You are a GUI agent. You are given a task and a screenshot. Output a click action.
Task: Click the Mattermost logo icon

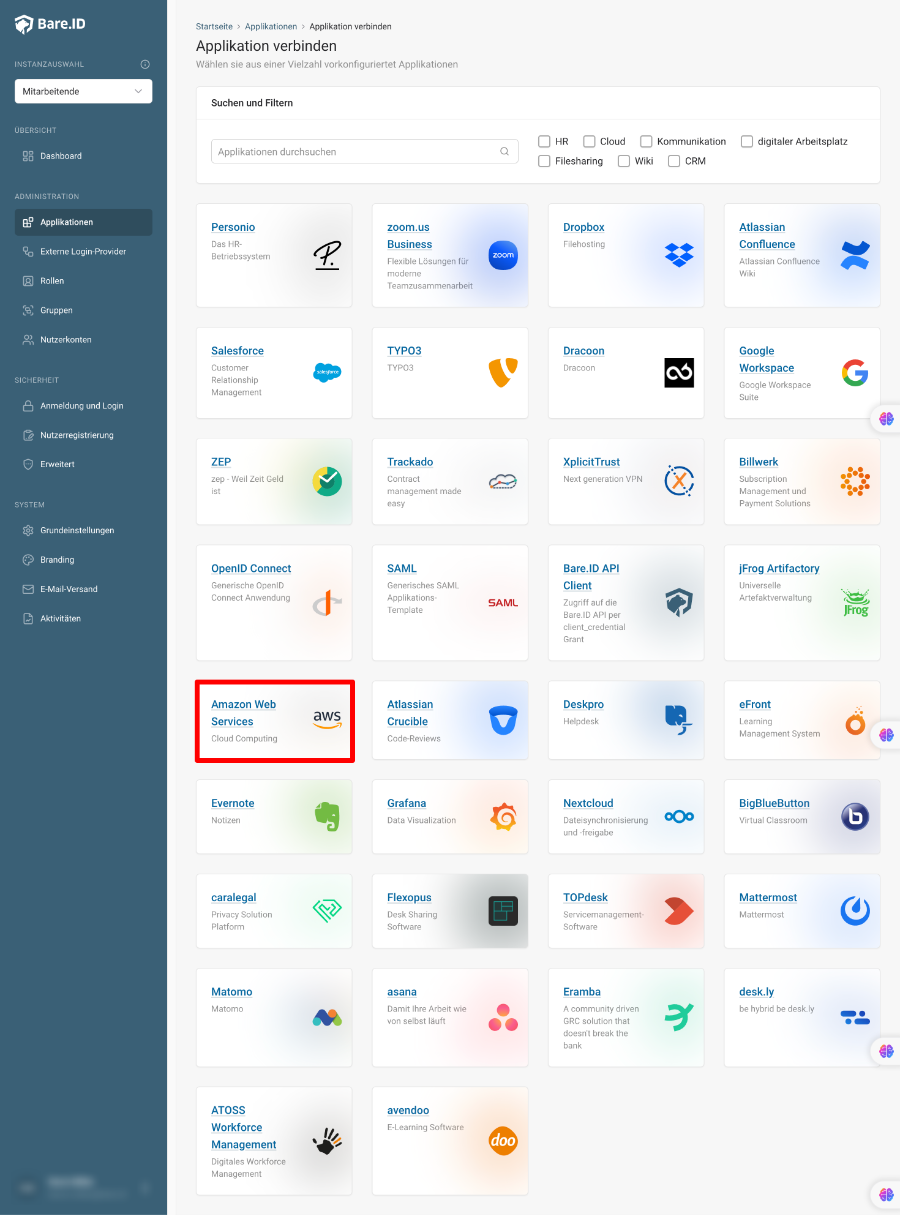(855, 910)
